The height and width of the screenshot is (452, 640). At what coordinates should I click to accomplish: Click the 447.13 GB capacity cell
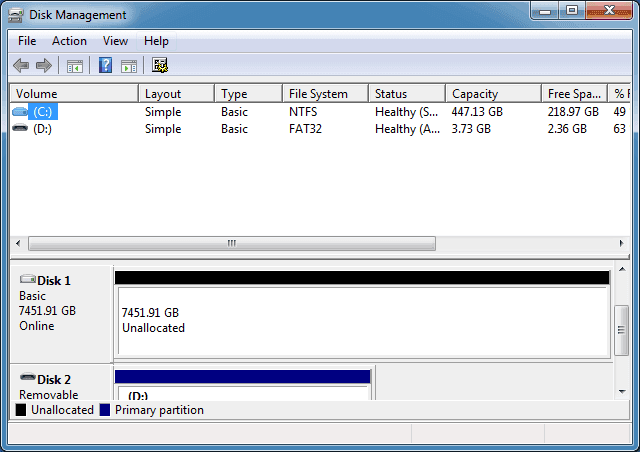point(477,111)
